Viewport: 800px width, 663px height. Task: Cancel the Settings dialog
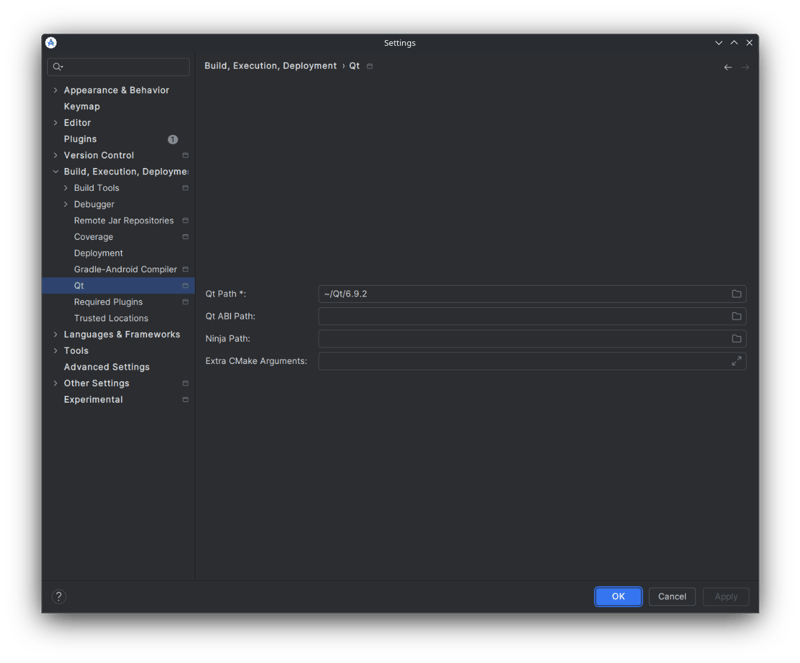click(x=671, y=596)
